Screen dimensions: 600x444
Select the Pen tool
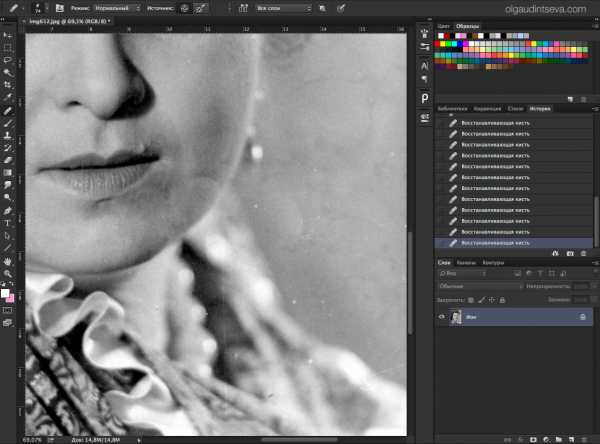click(x=7, y=211)
